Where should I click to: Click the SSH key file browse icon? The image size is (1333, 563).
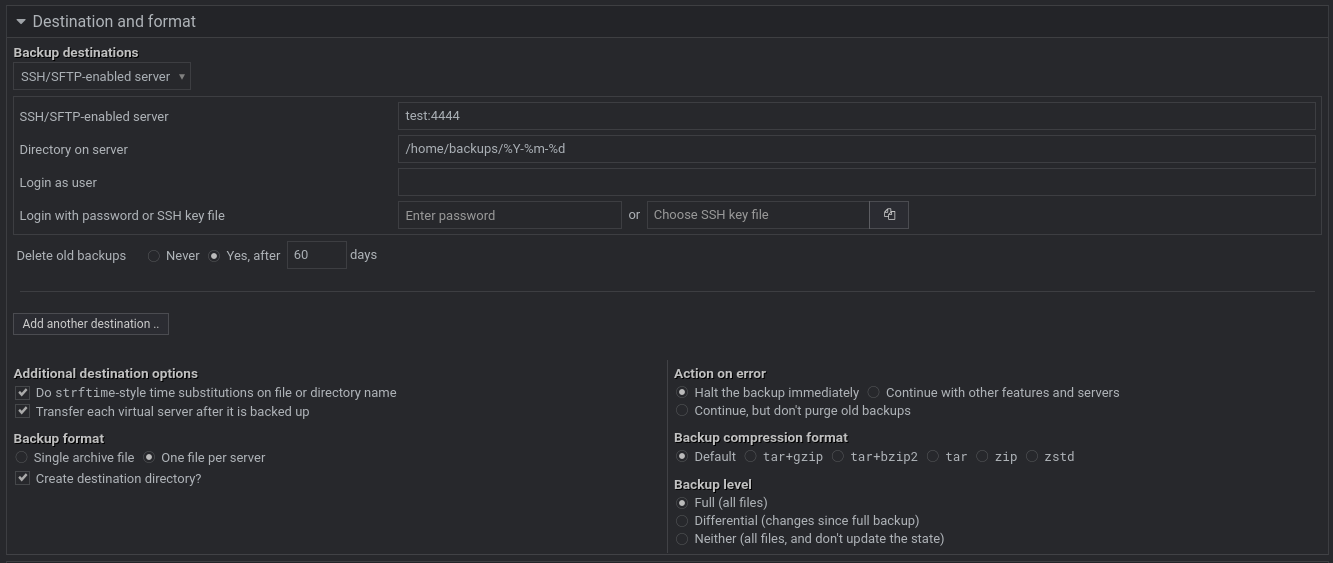coord(889,215)
